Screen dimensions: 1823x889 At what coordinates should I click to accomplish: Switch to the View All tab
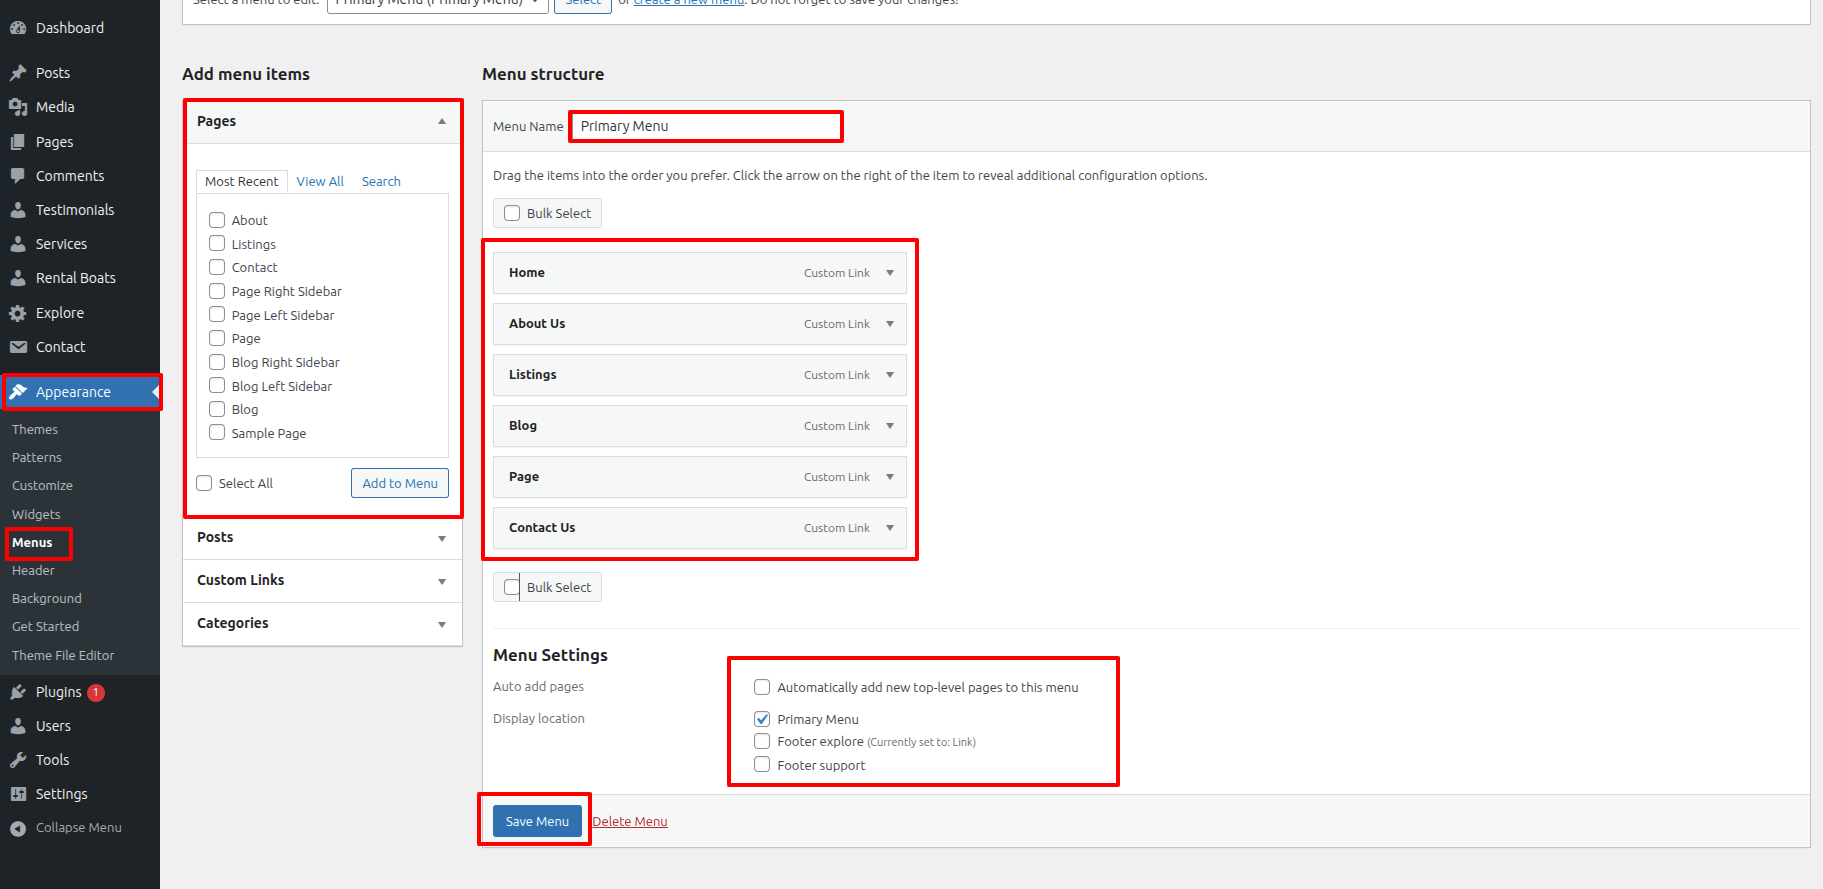coord(320,181)
